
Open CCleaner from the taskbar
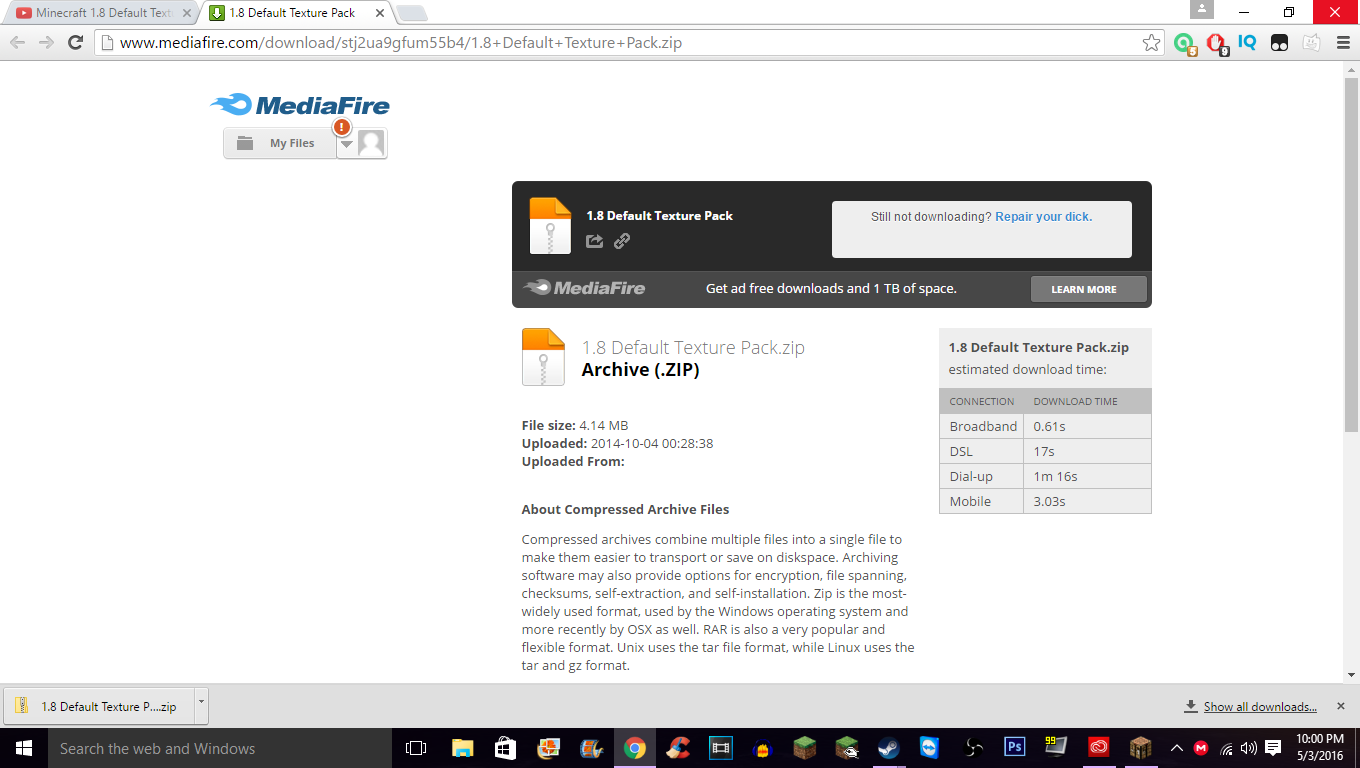pyautogui.click(x=678, y=748)
